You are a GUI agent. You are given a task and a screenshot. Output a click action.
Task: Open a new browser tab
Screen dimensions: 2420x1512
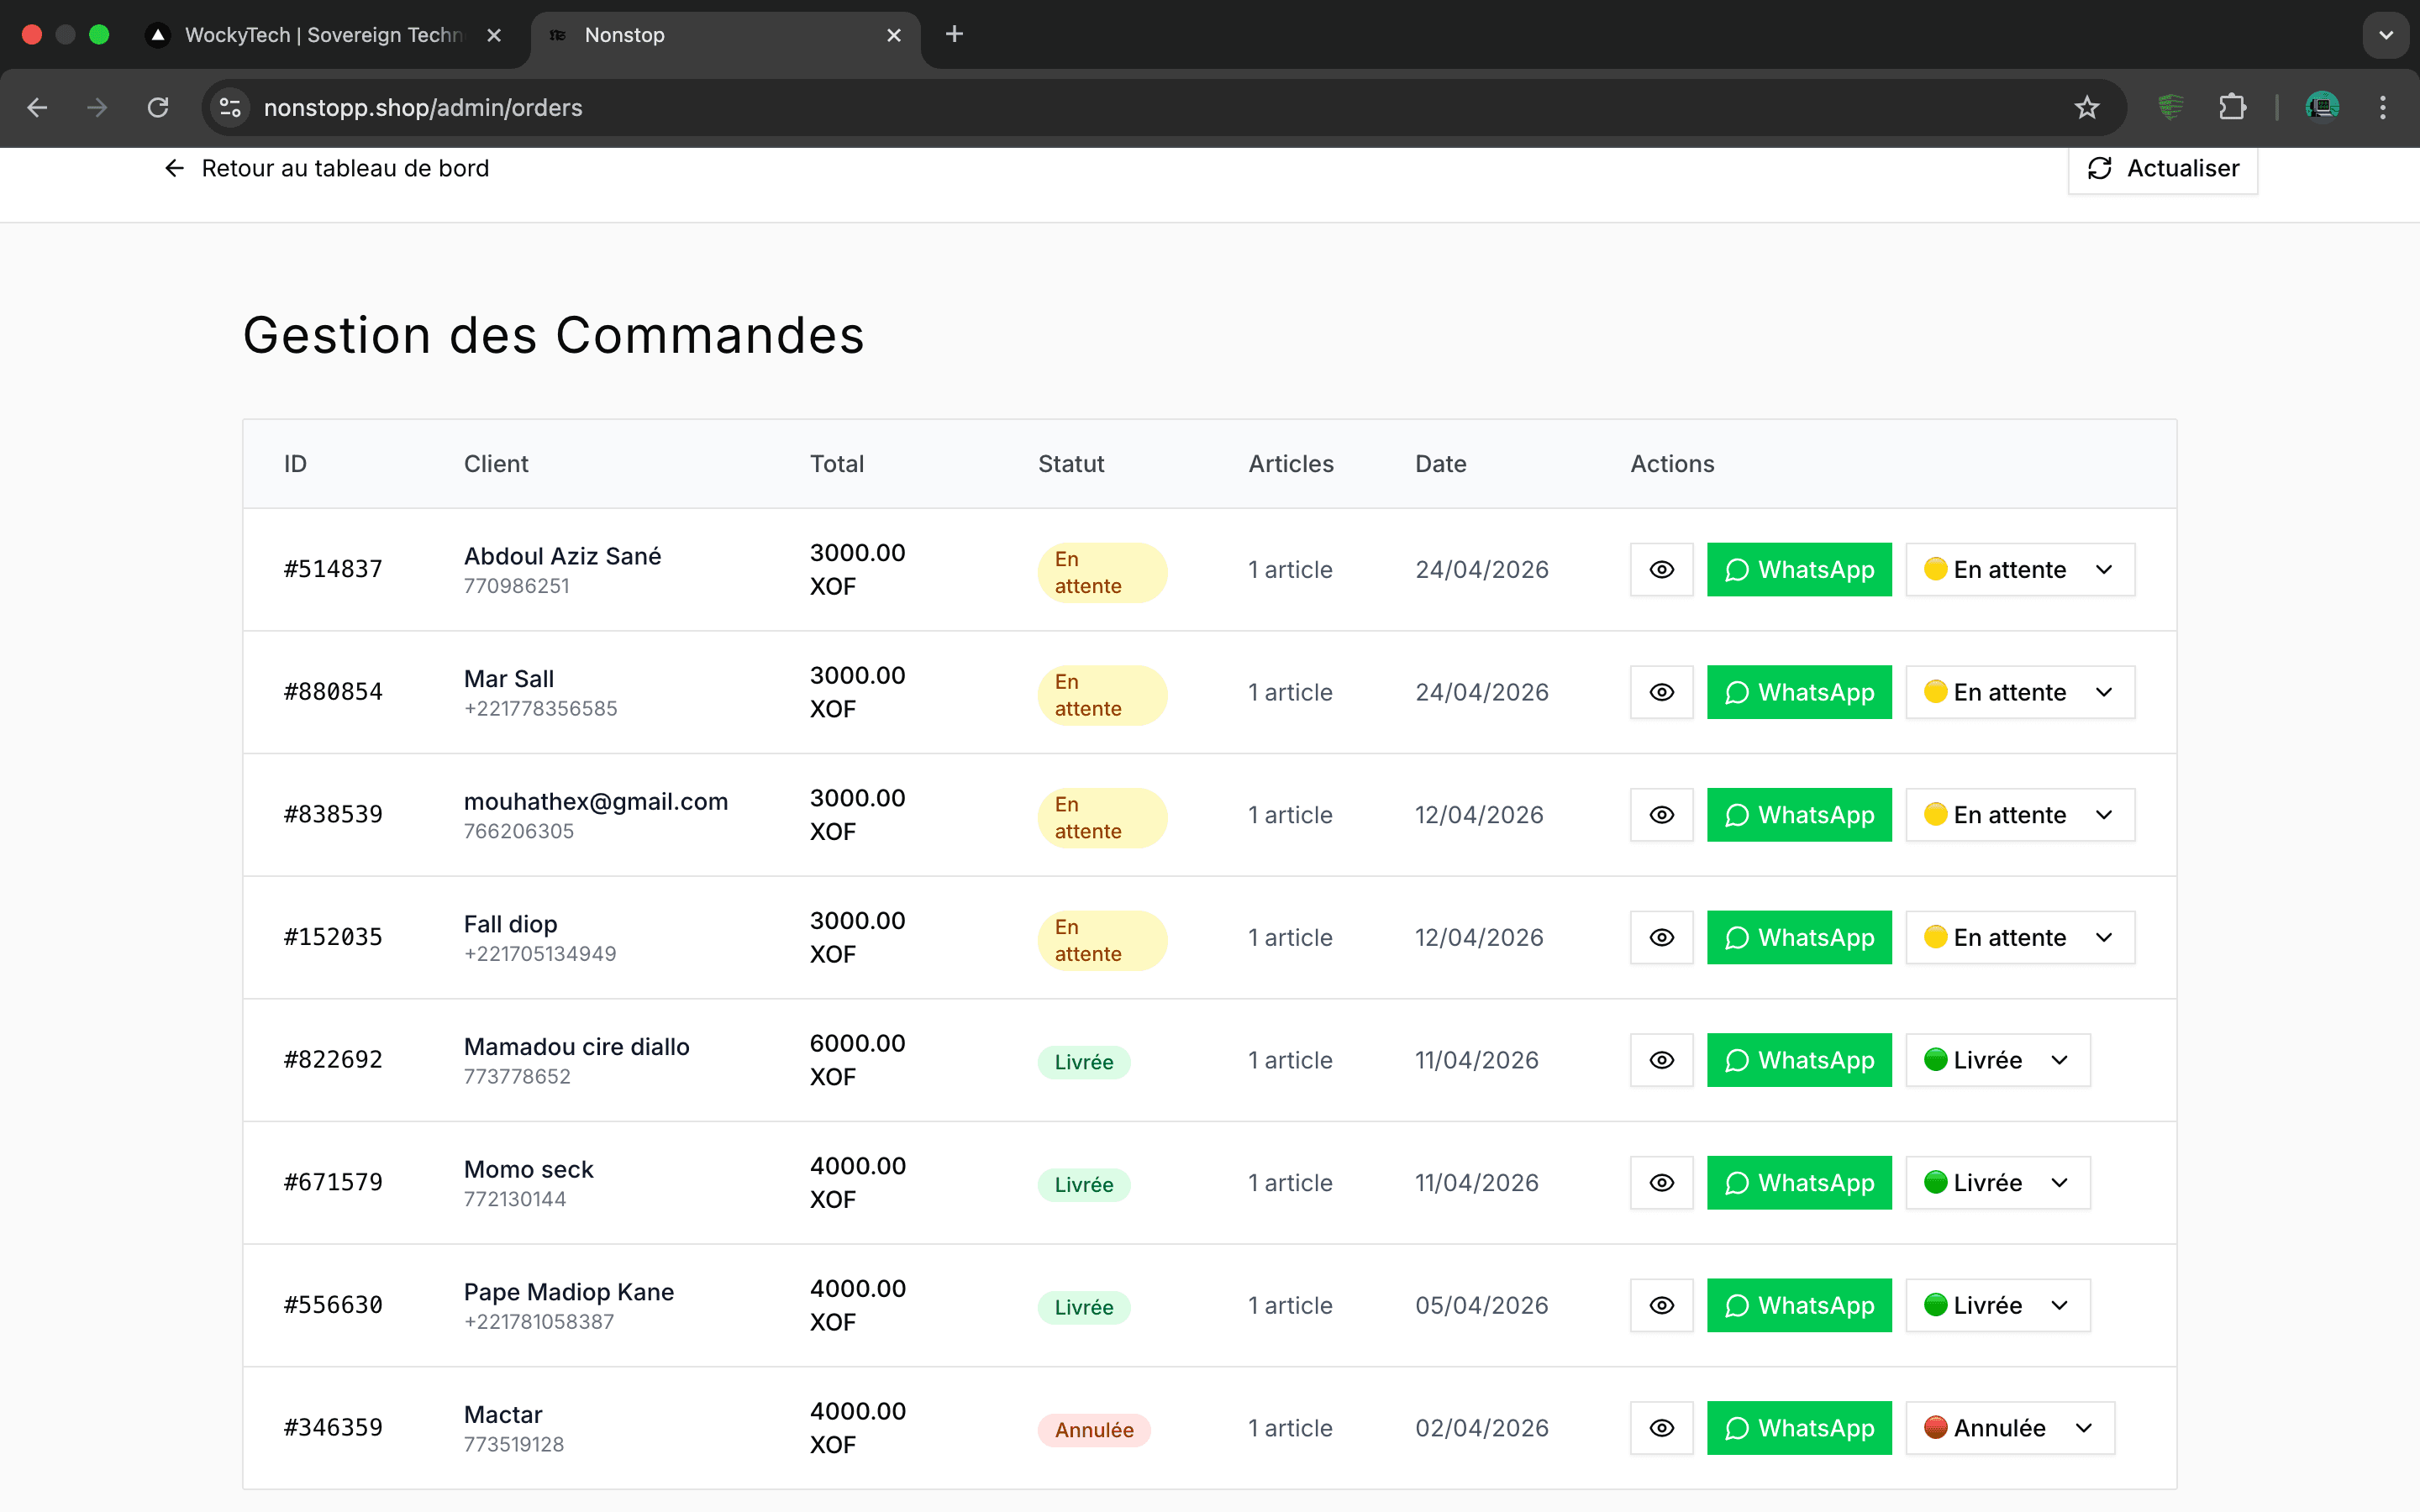click(x=954, y=35)
